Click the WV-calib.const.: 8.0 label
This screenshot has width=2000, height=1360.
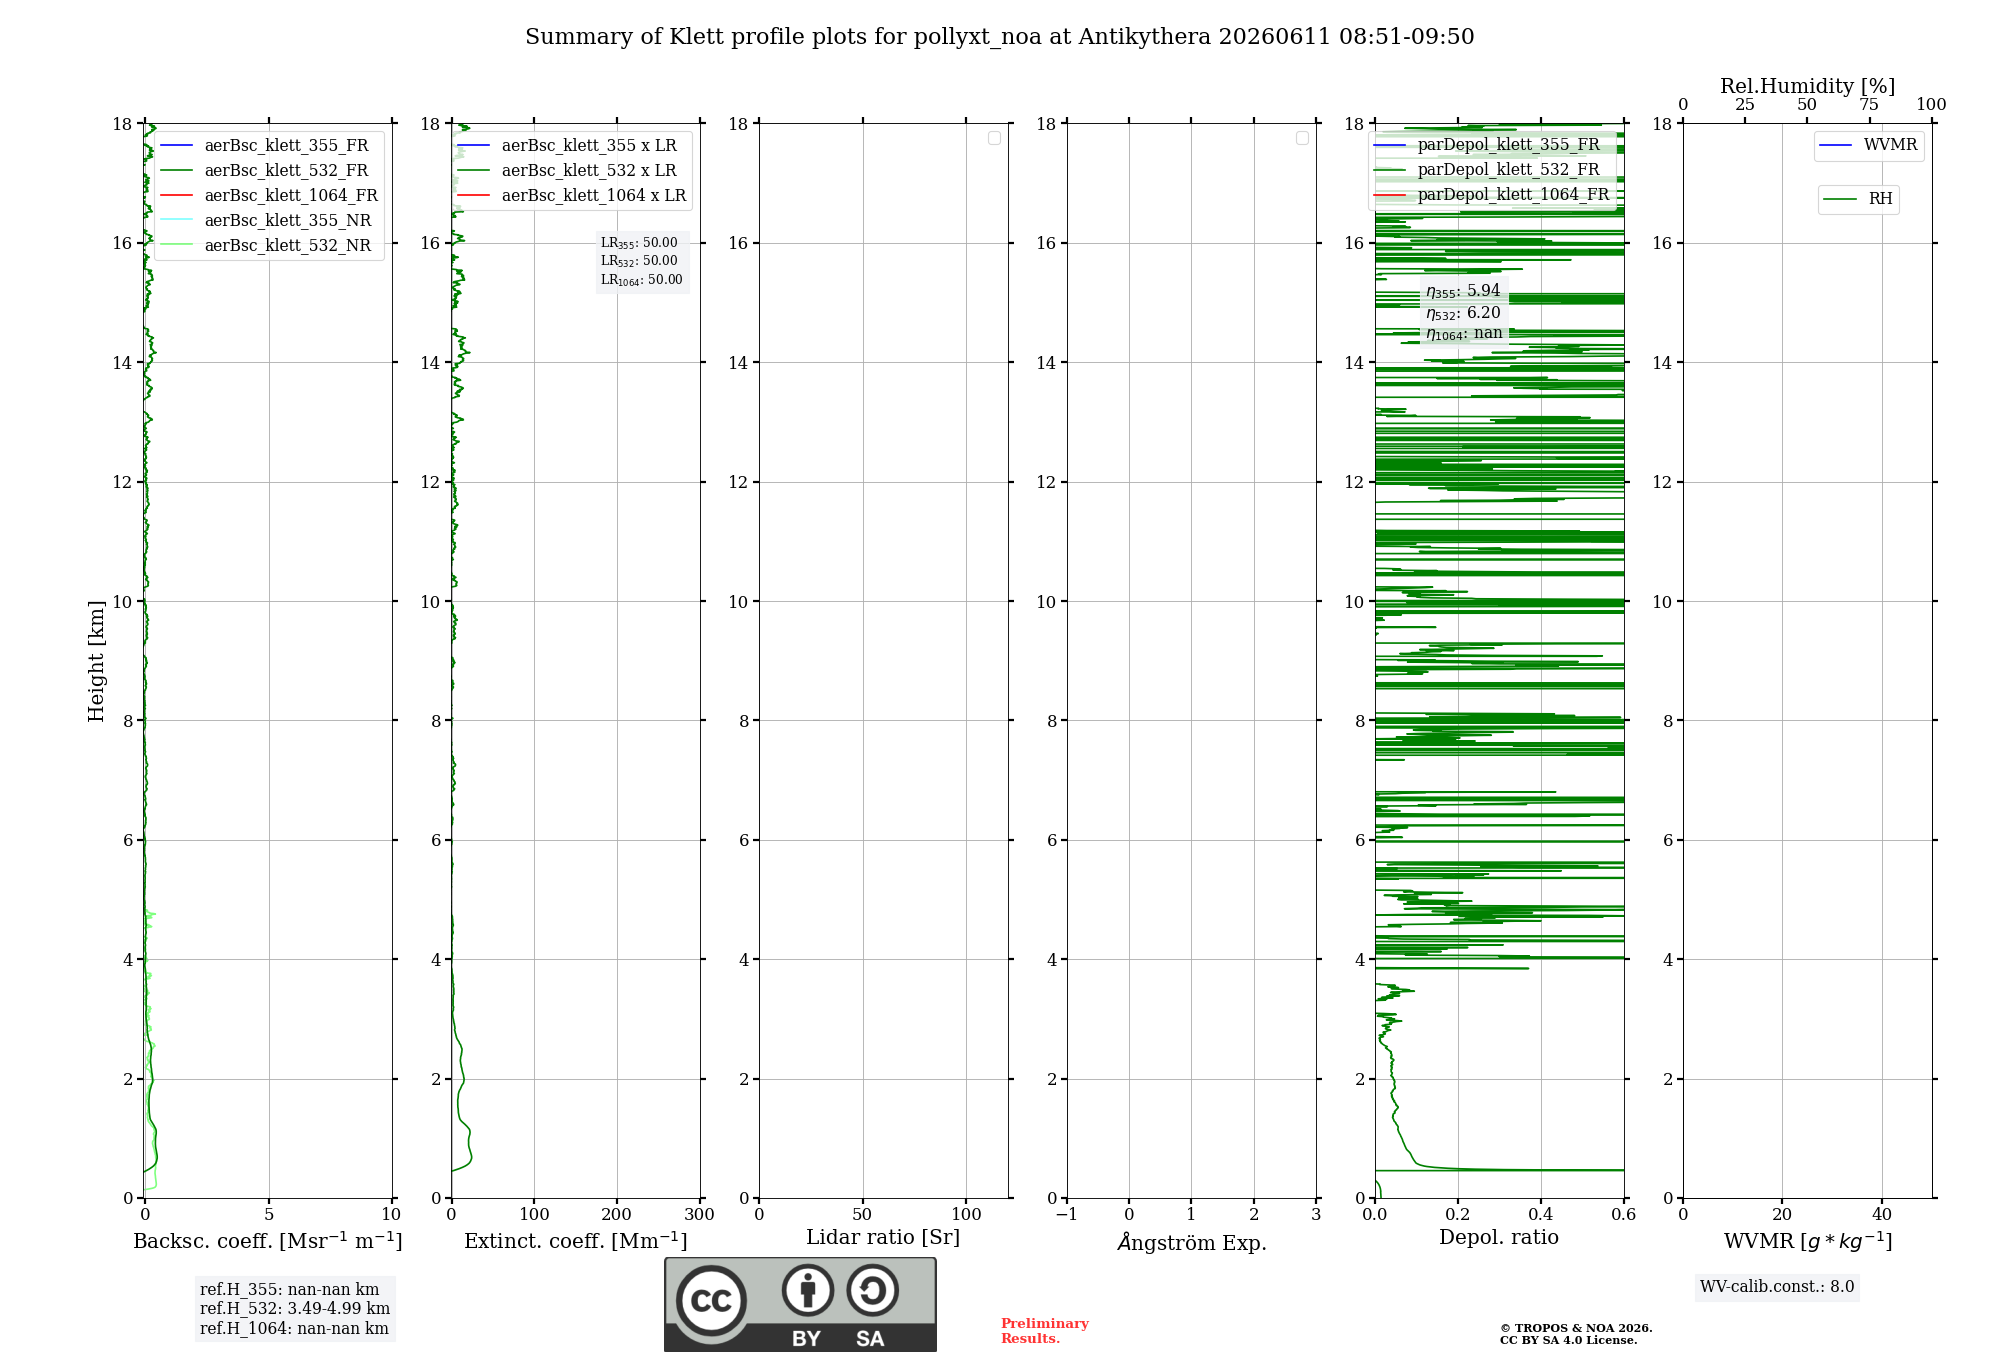[x=1777, y=1287]
